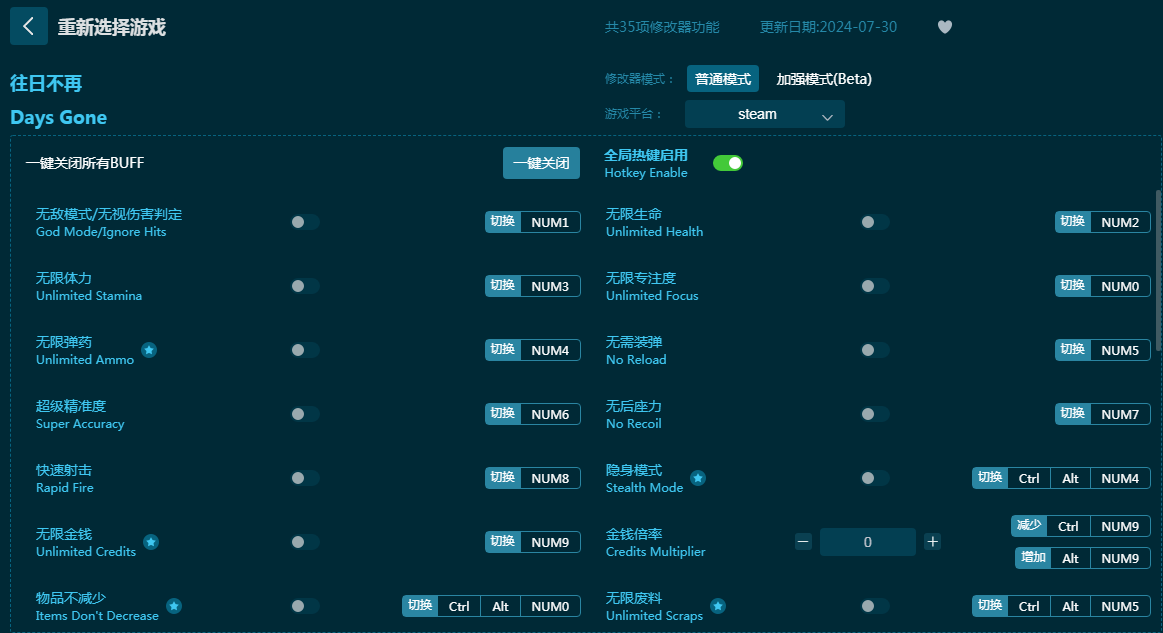Click 共35项修改器功能 count text
This screenshot has height=633, width=1163.
tap(662, 27)
